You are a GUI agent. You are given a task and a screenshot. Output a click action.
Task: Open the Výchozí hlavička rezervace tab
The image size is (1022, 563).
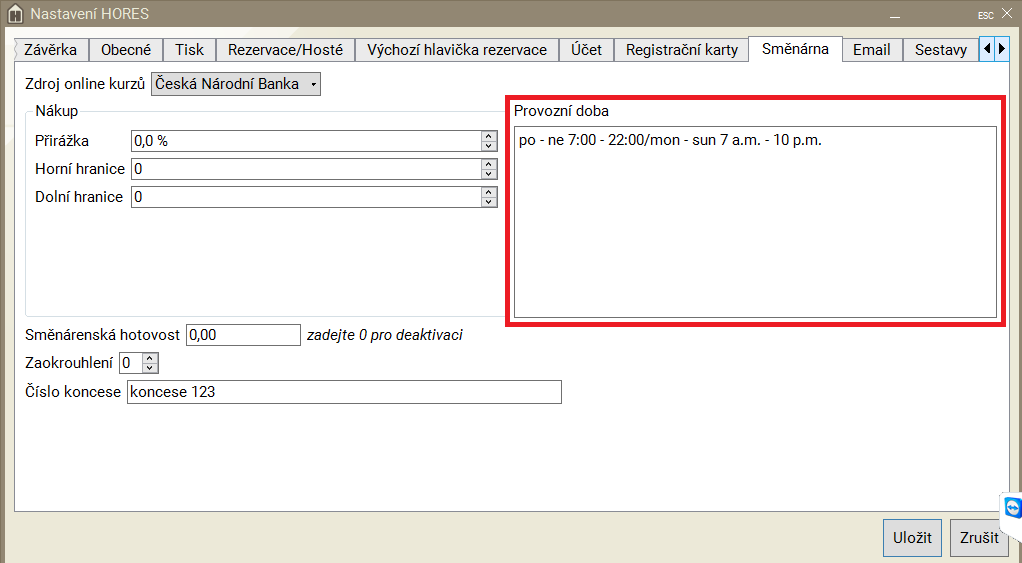457,50
